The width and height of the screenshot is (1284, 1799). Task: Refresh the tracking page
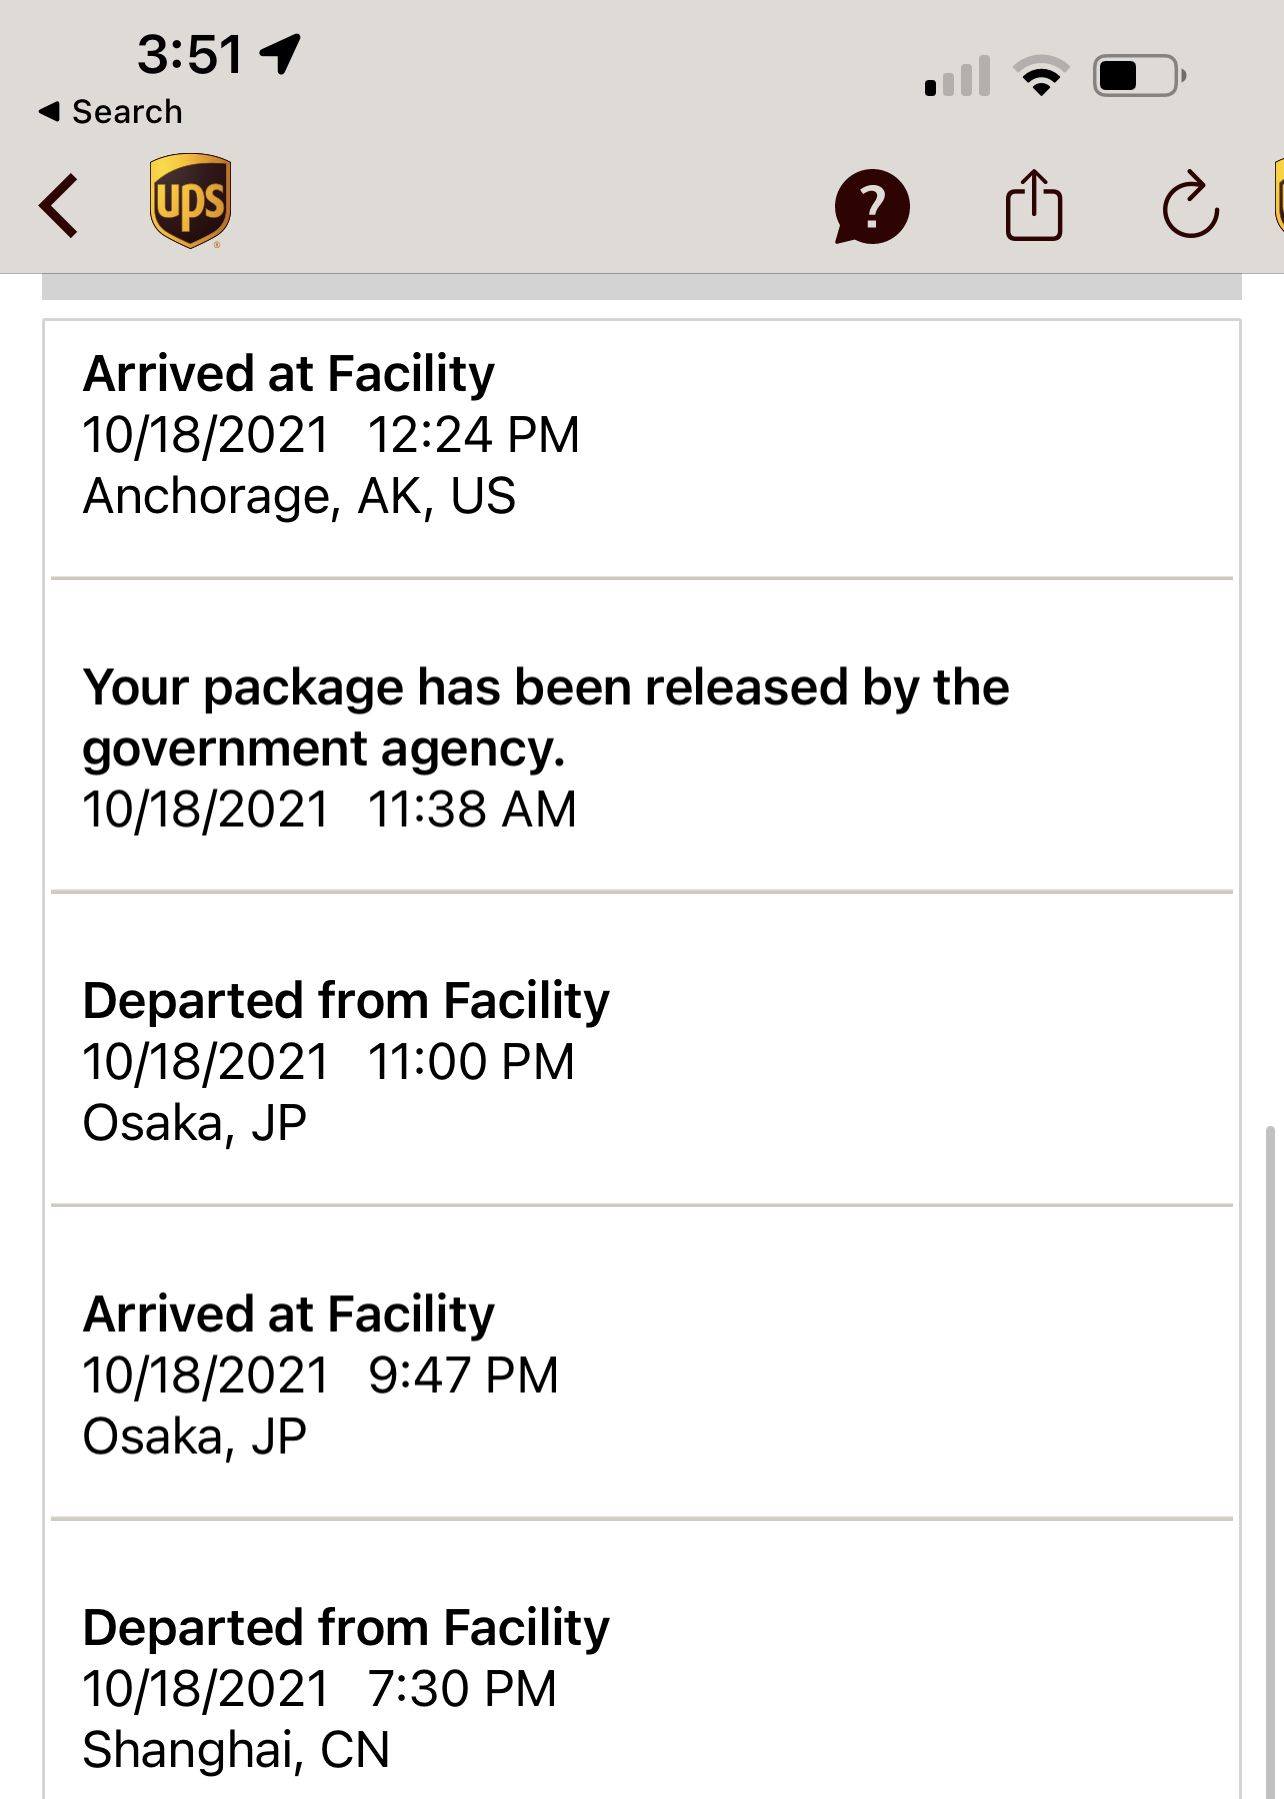click(1190, 206)
